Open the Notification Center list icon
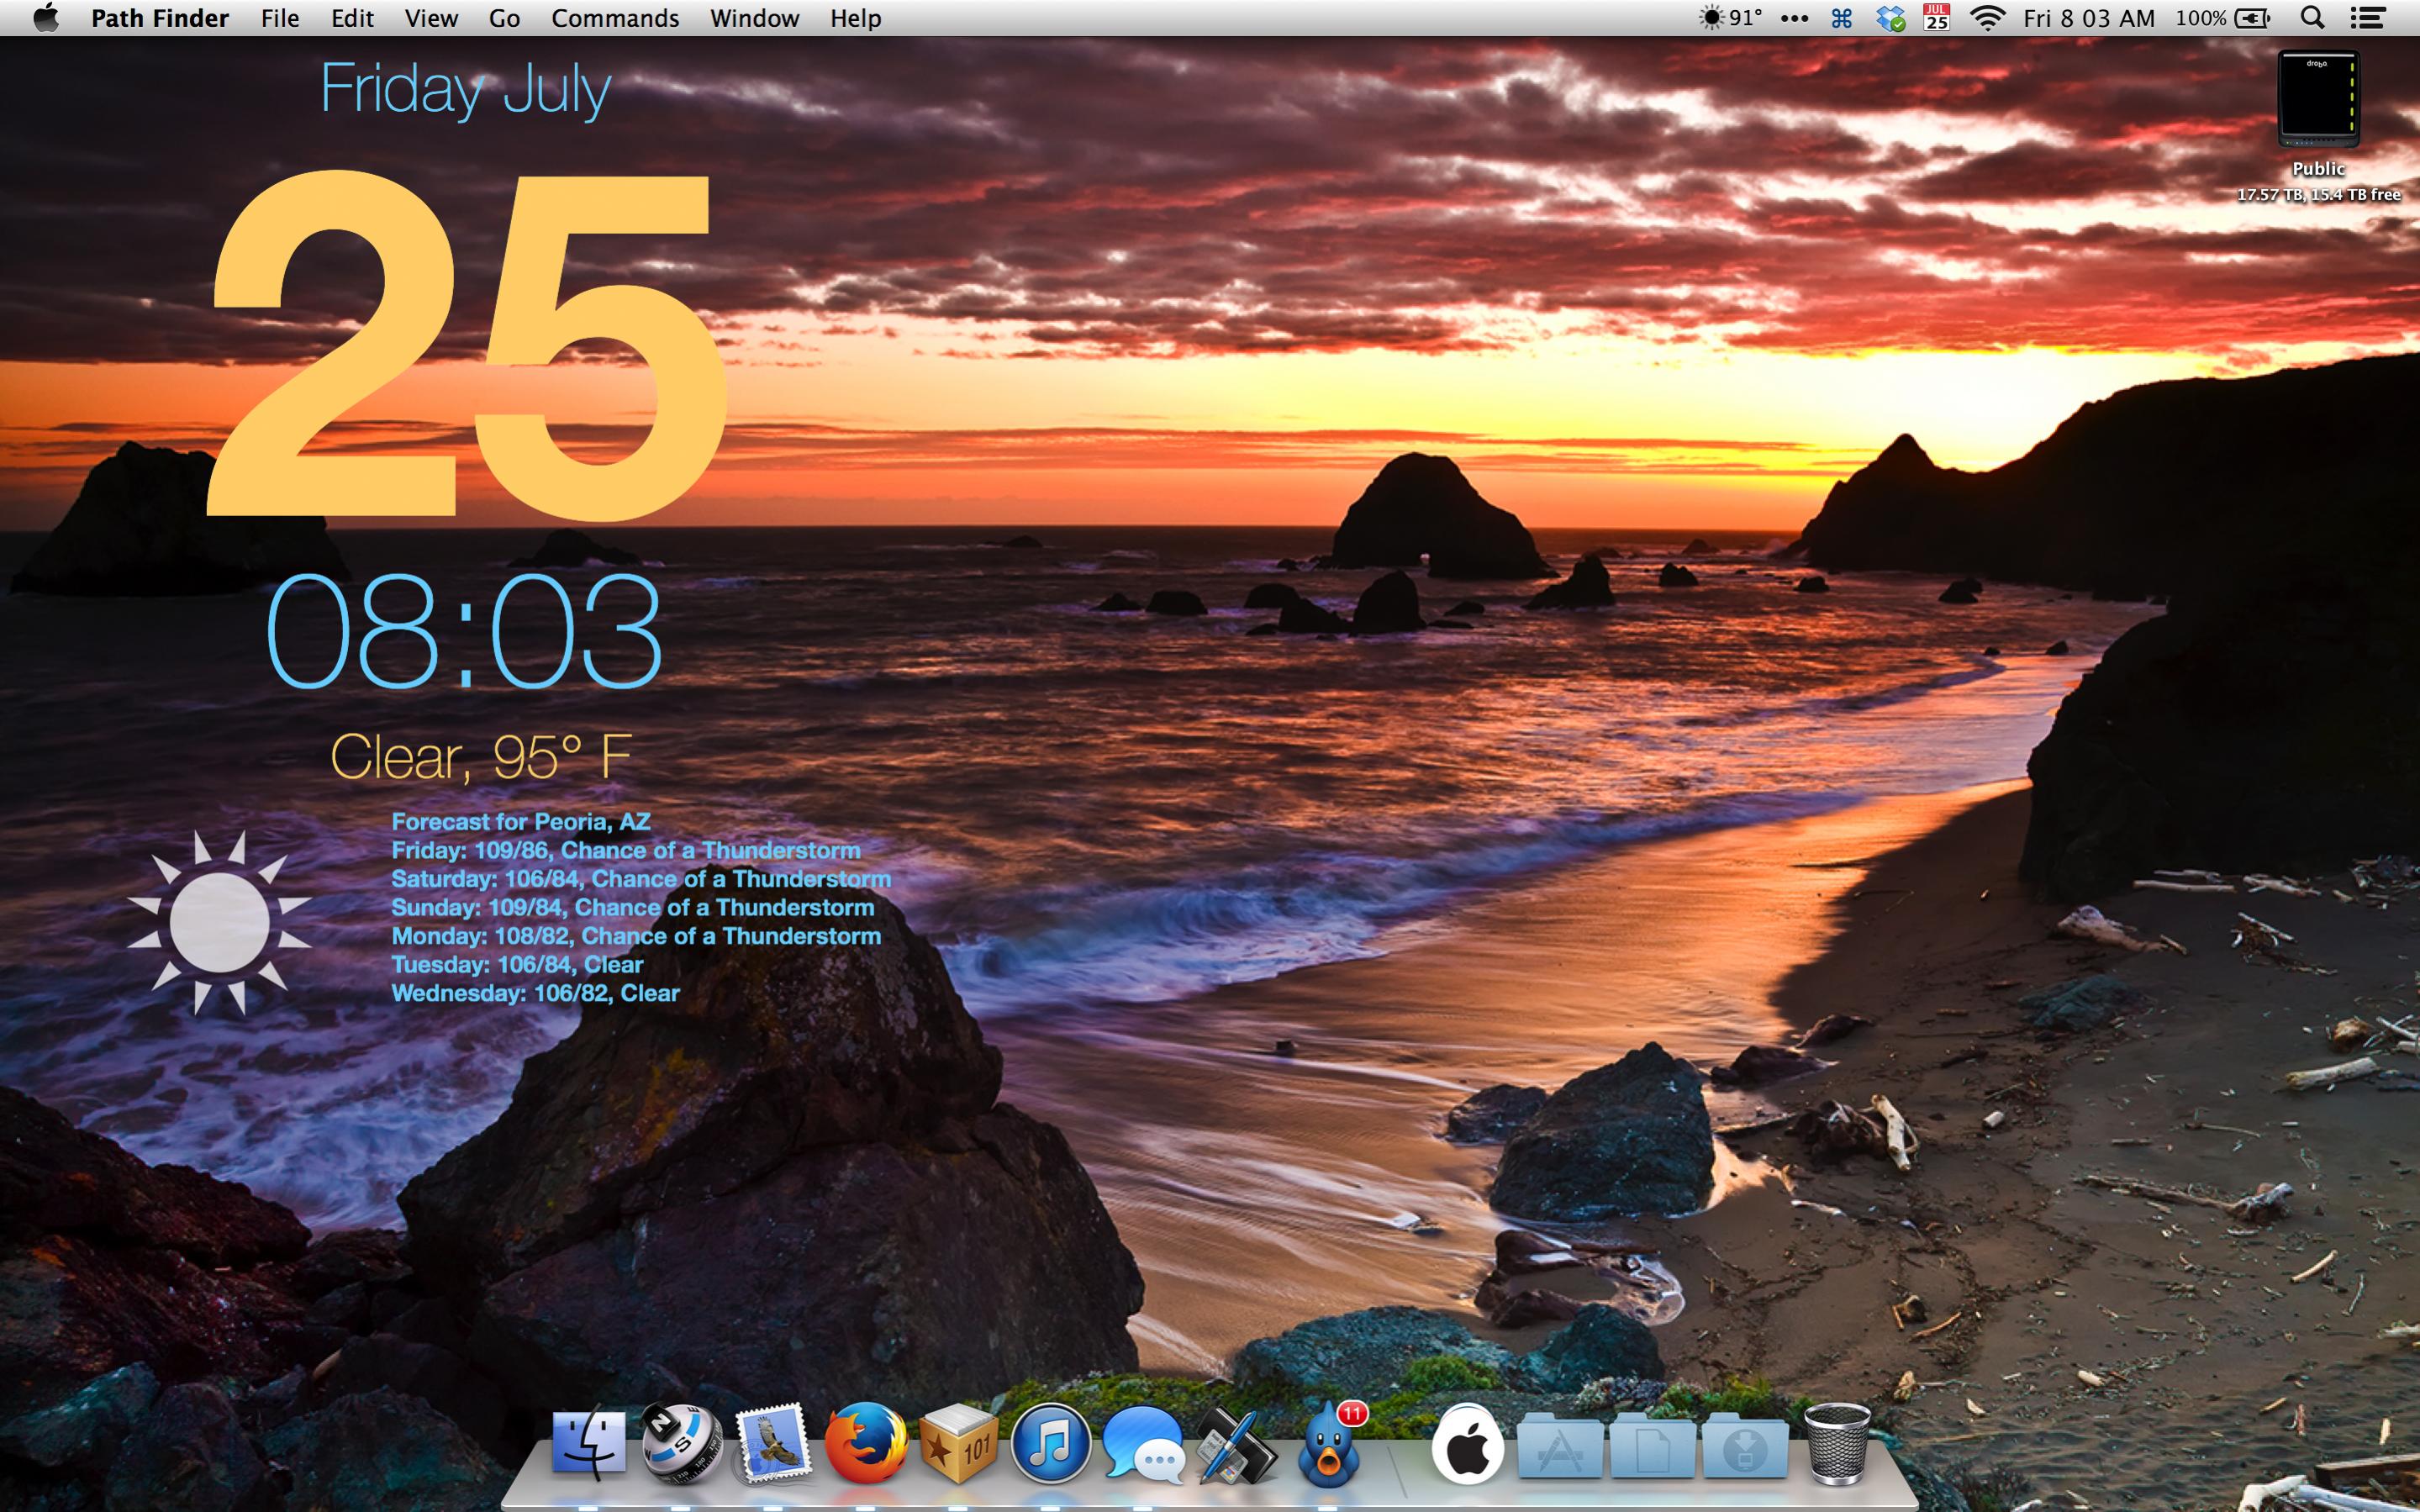Viewport: 2420px width, 1512px height. click(2367, 18)
